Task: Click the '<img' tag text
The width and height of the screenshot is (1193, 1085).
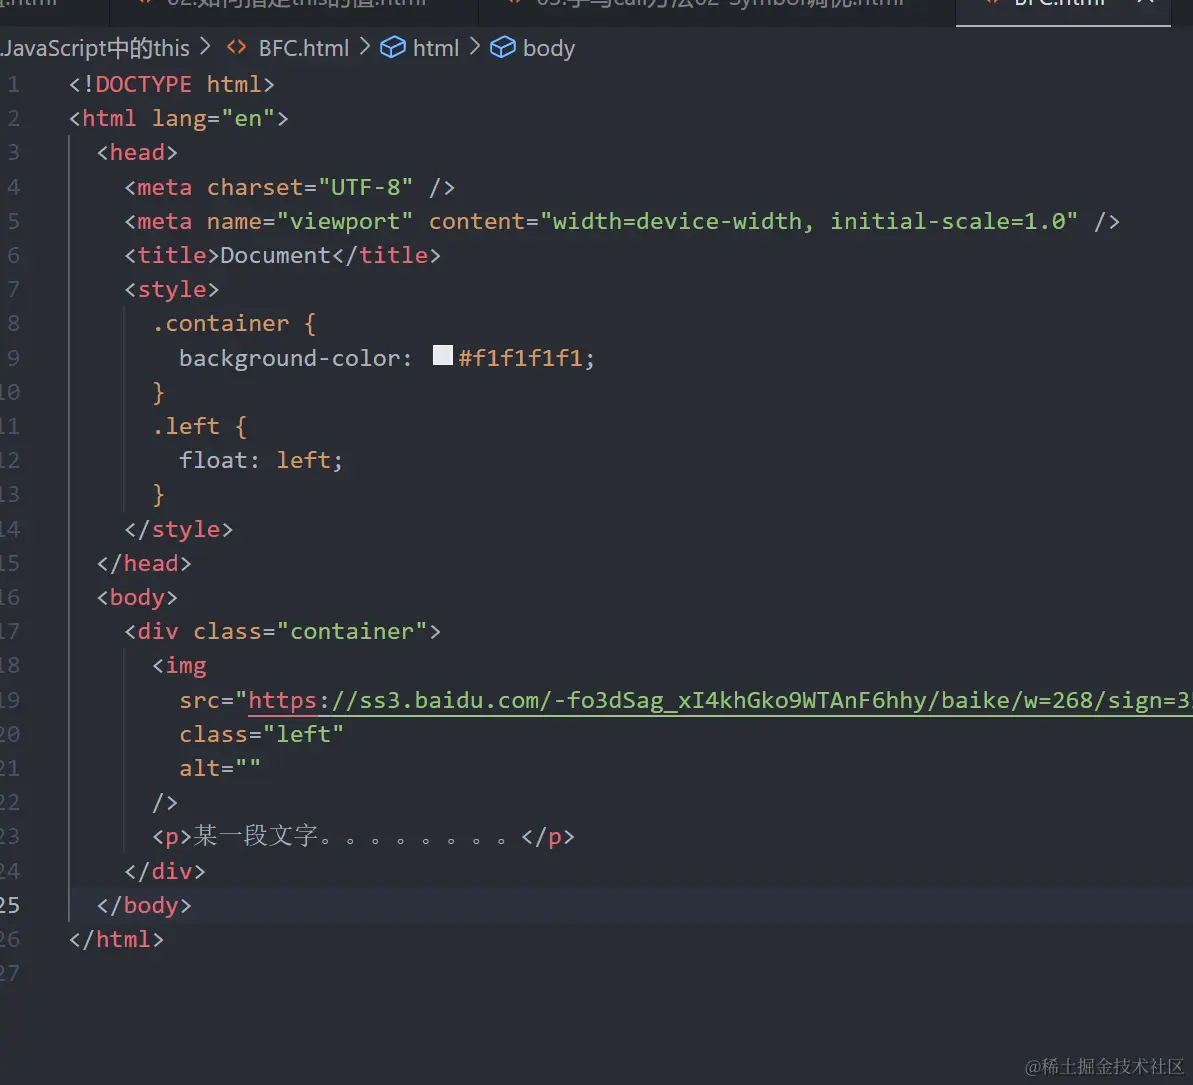Action: pyautogui.click(x=179, y=666)
